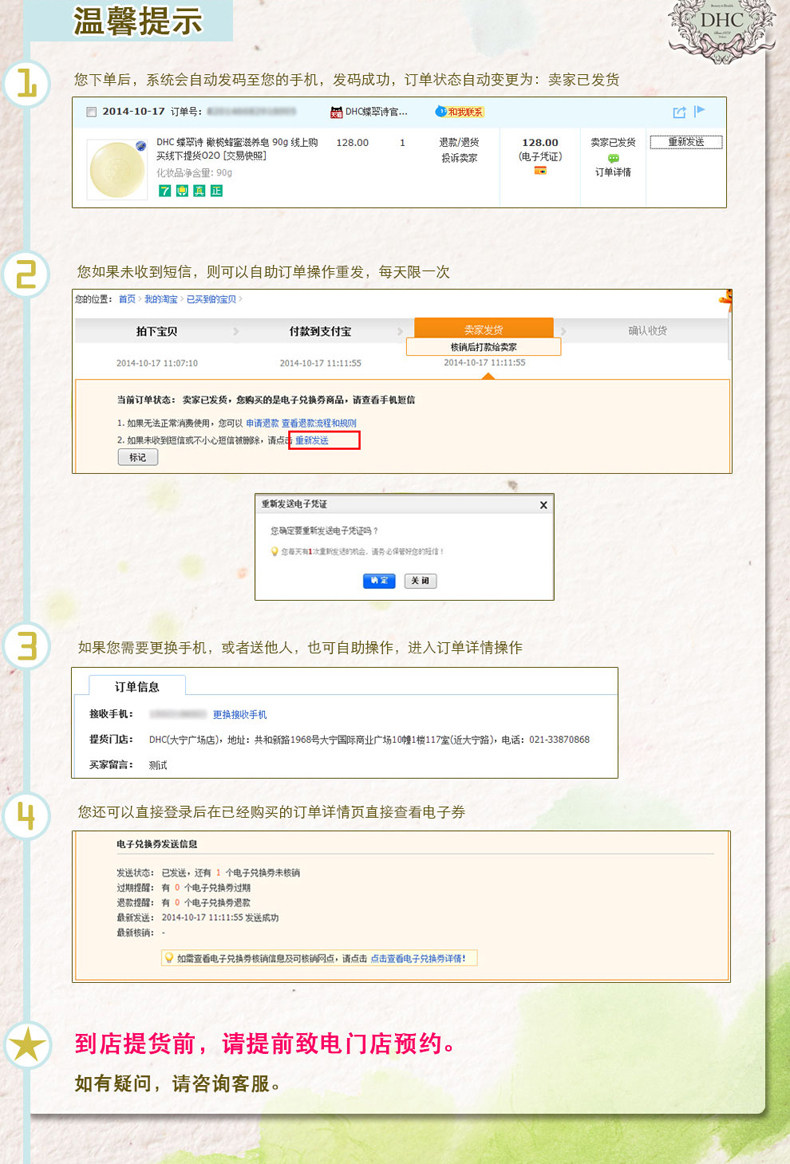The image size is (790, 1164).
Task: Click 确定 in the resend voucher dialog
Action: [x=379, y=581]
